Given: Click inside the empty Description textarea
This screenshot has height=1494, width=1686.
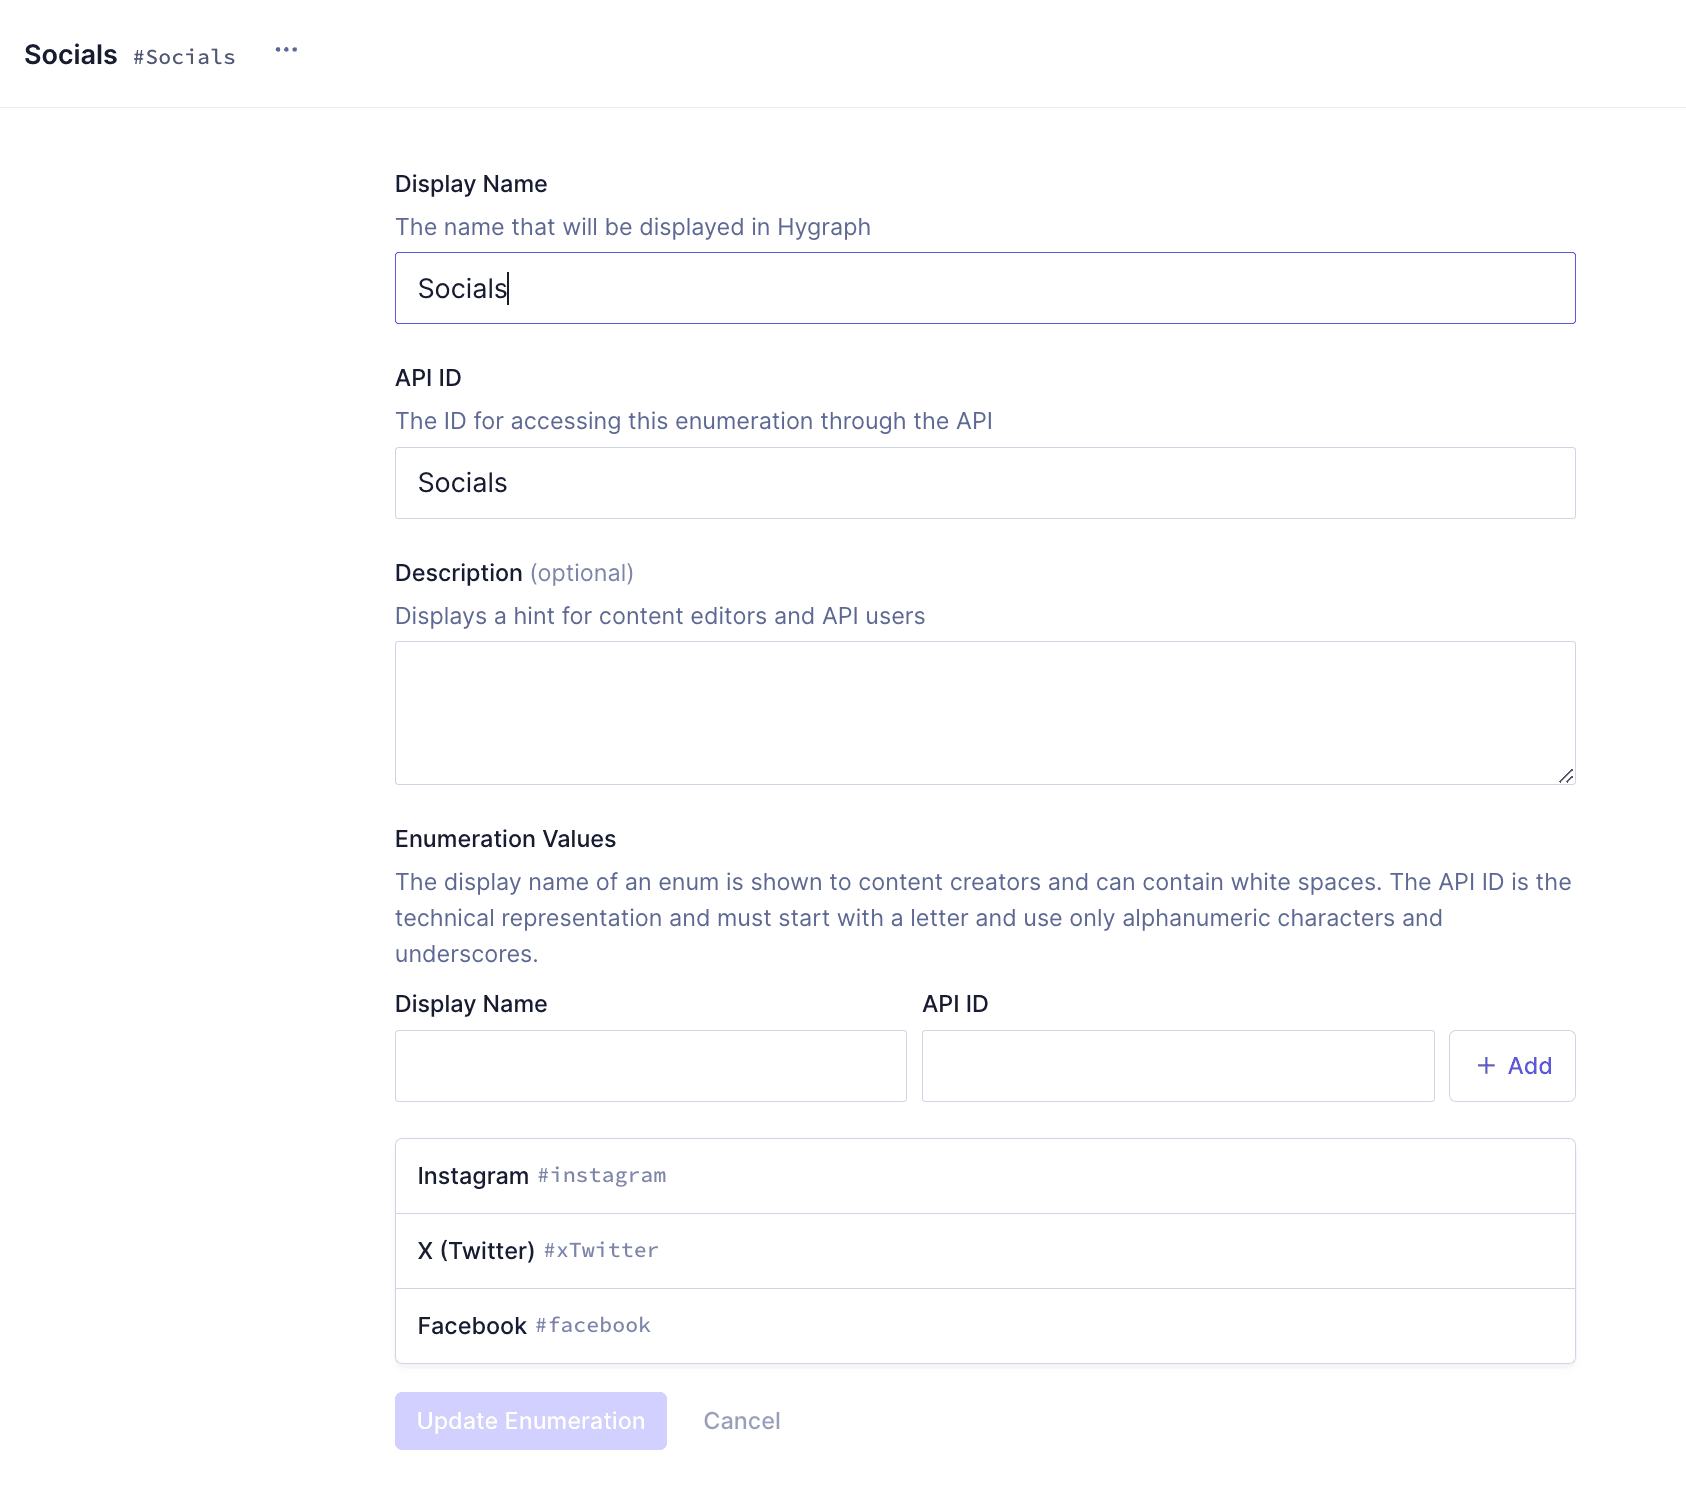Looking at the screenshot, I should point(984,712).
